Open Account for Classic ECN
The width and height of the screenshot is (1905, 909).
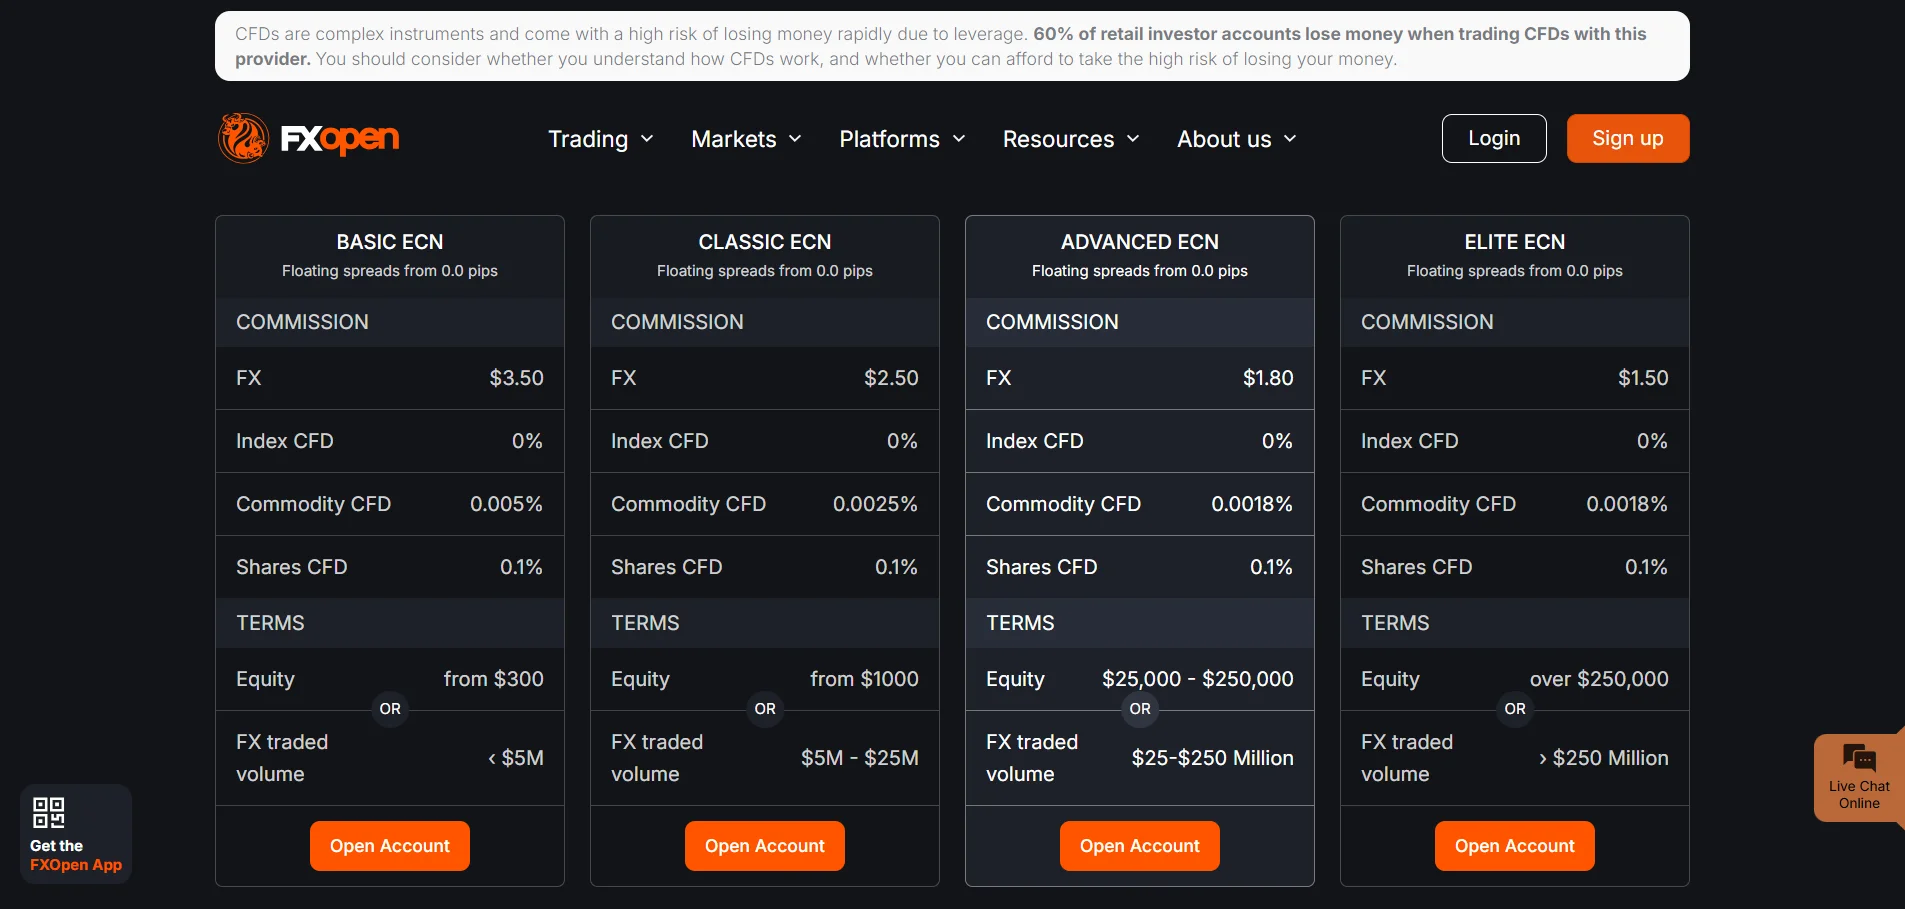(x=765, y=846)
